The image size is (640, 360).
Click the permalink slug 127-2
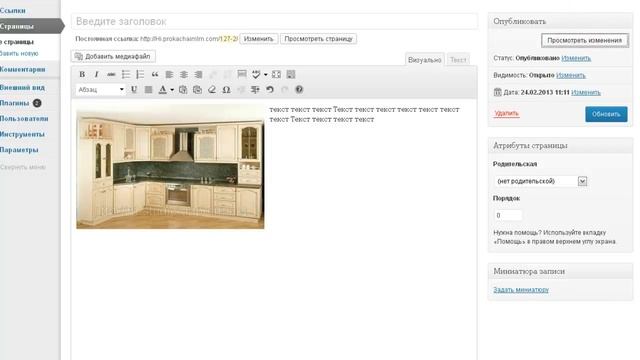(227, 39)
